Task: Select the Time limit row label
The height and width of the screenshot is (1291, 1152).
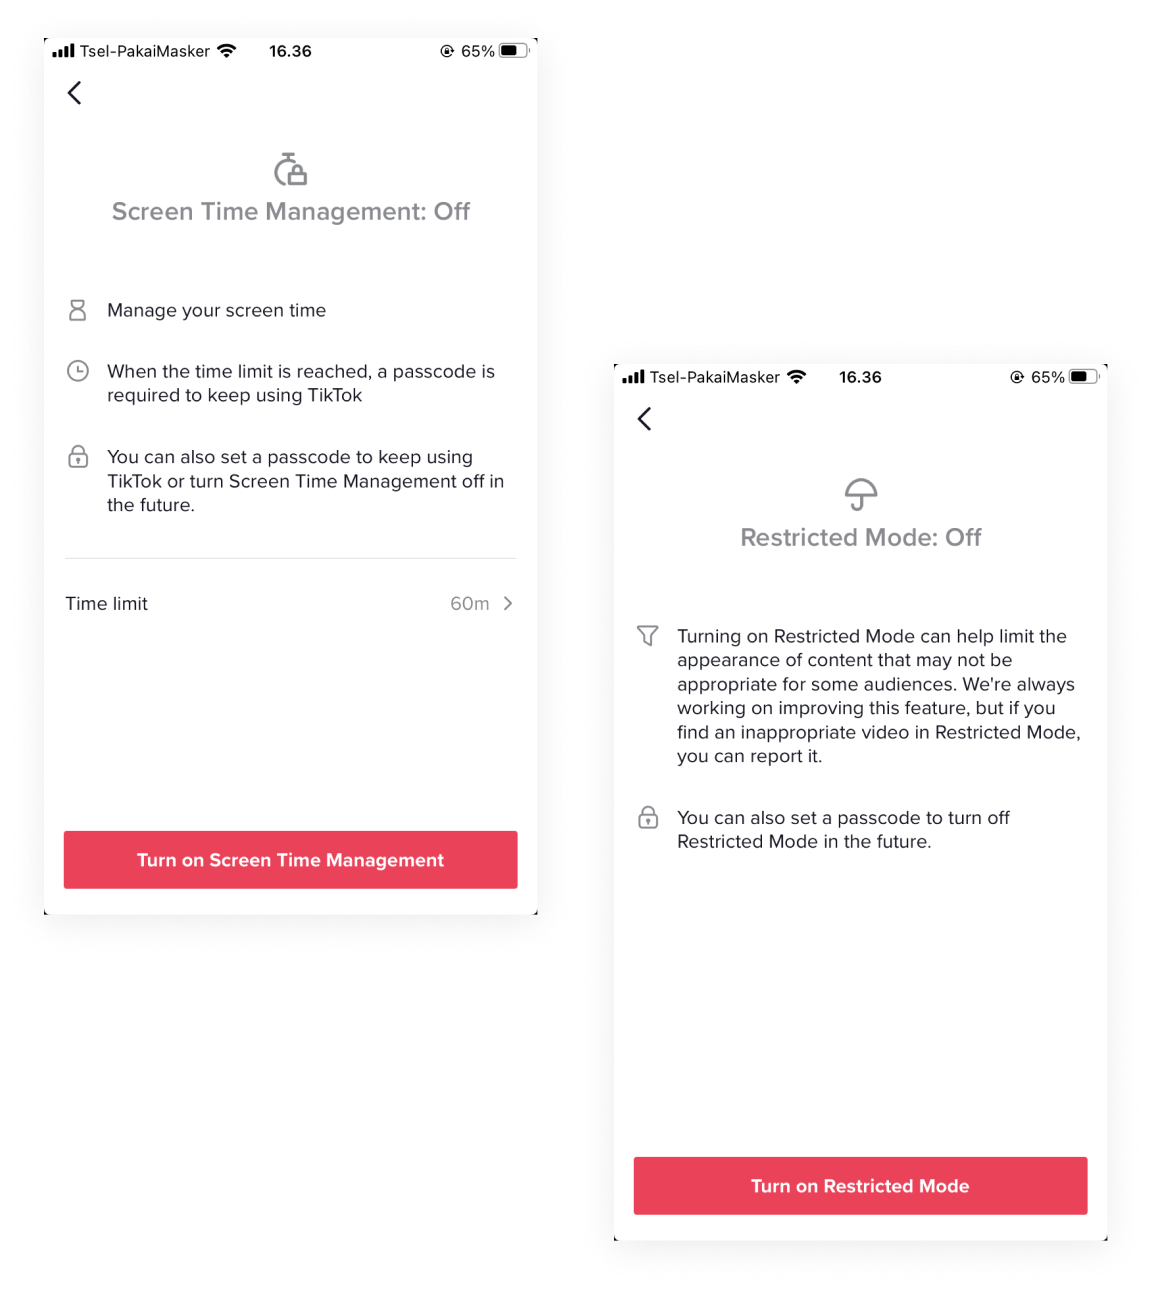Action: point(106,603)
